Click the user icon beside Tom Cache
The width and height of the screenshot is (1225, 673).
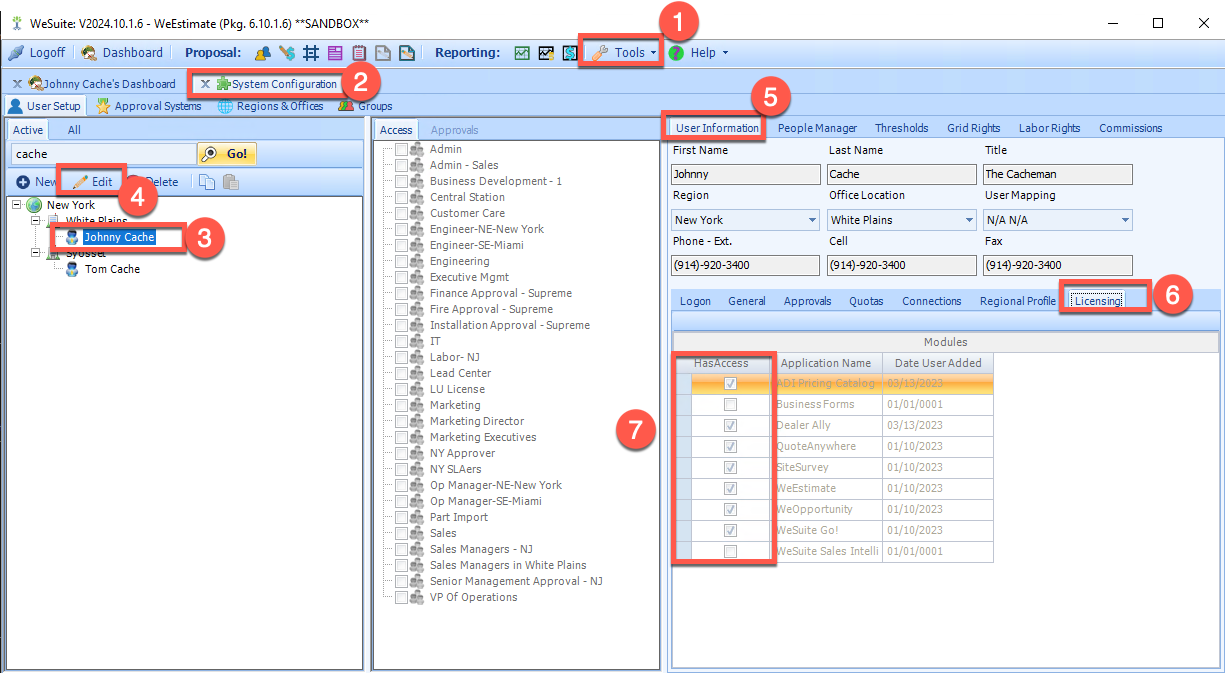72,269
